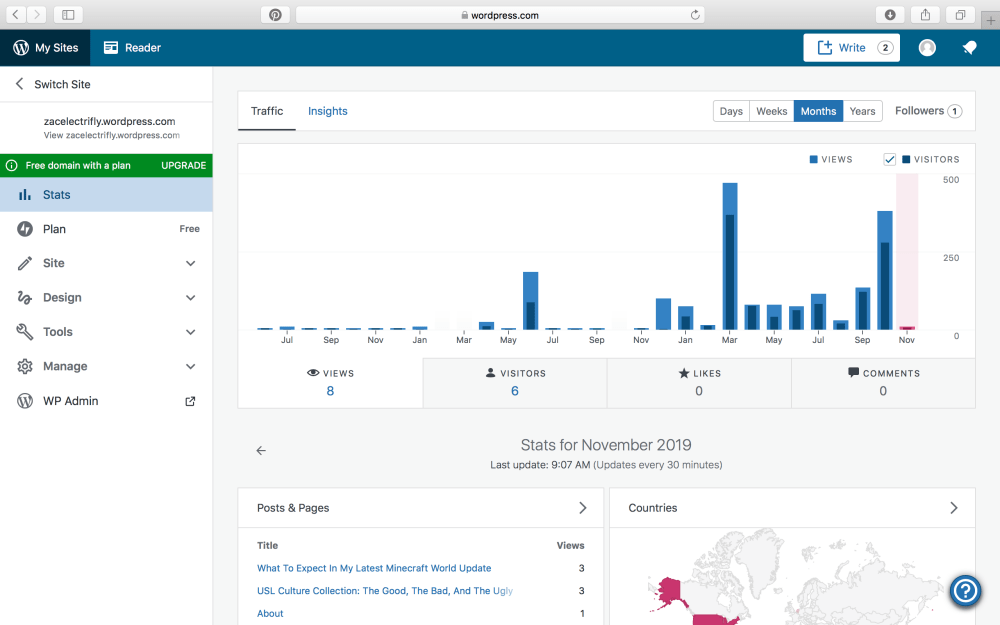1000x625 pixels.
Task: Open Safari downloads icon
Action: click(x=890, y=15)
